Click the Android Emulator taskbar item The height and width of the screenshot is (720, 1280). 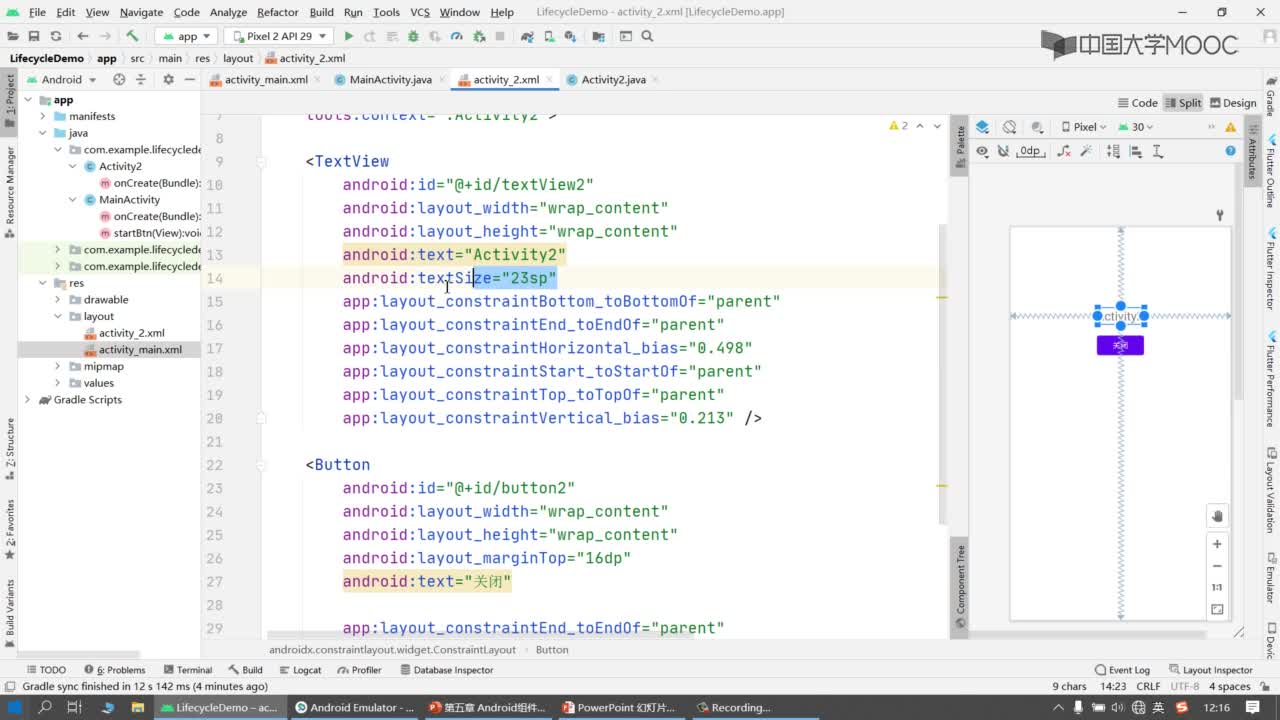354,707
